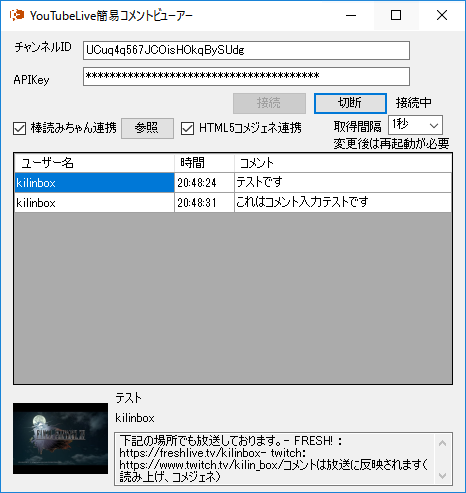Click the 参照 browse button

point(147,128)
